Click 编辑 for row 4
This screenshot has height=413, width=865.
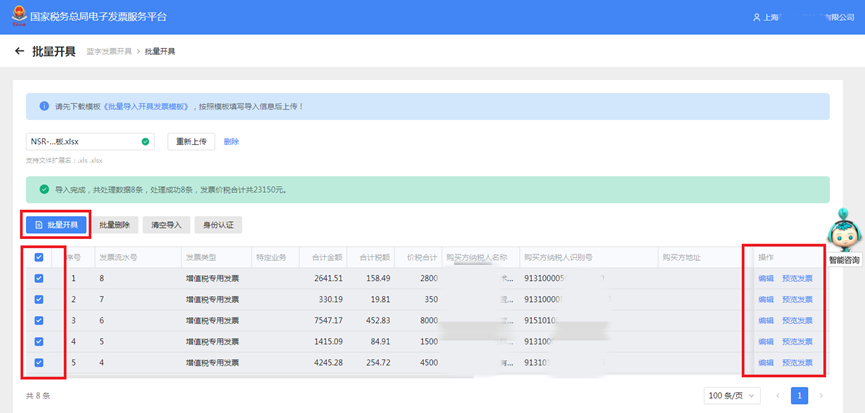pyautogui.click(x=766, y=341)
